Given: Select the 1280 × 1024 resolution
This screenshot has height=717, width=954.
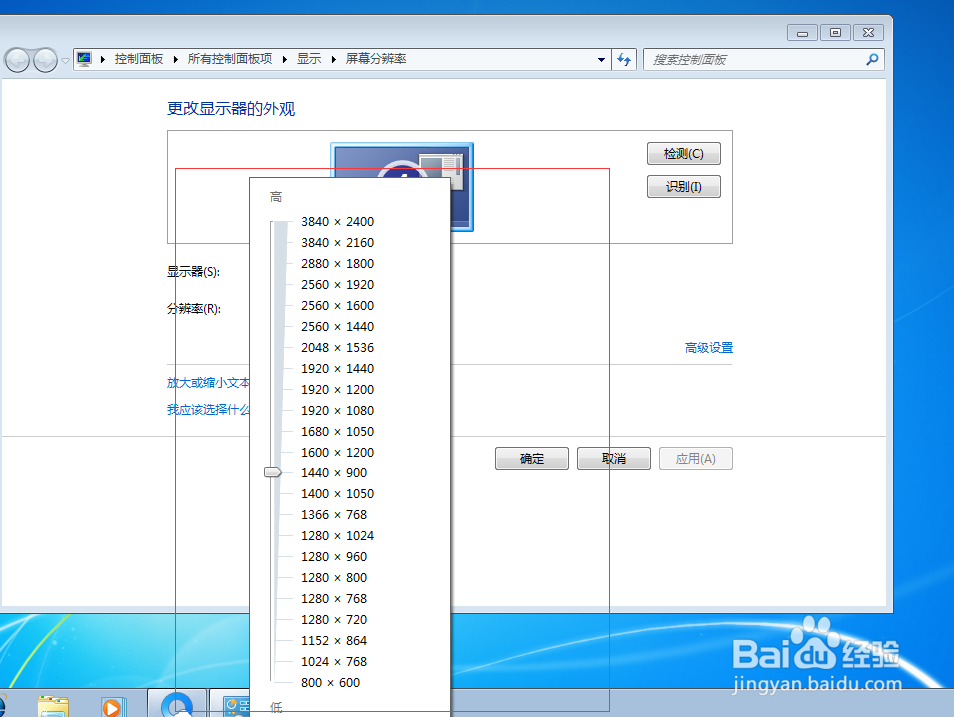Looking at the screenshot, I should 338,536.
